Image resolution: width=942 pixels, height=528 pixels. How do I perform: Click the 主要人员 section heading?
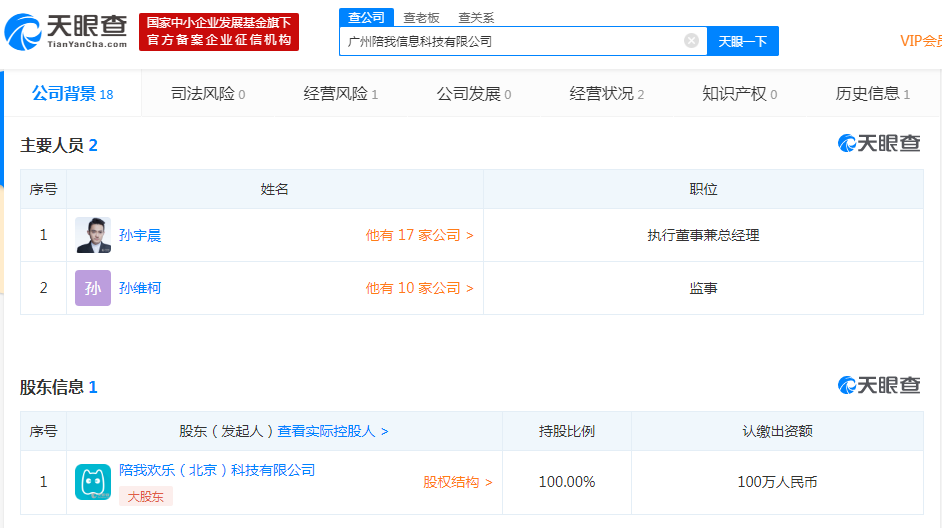coord(59,145)
